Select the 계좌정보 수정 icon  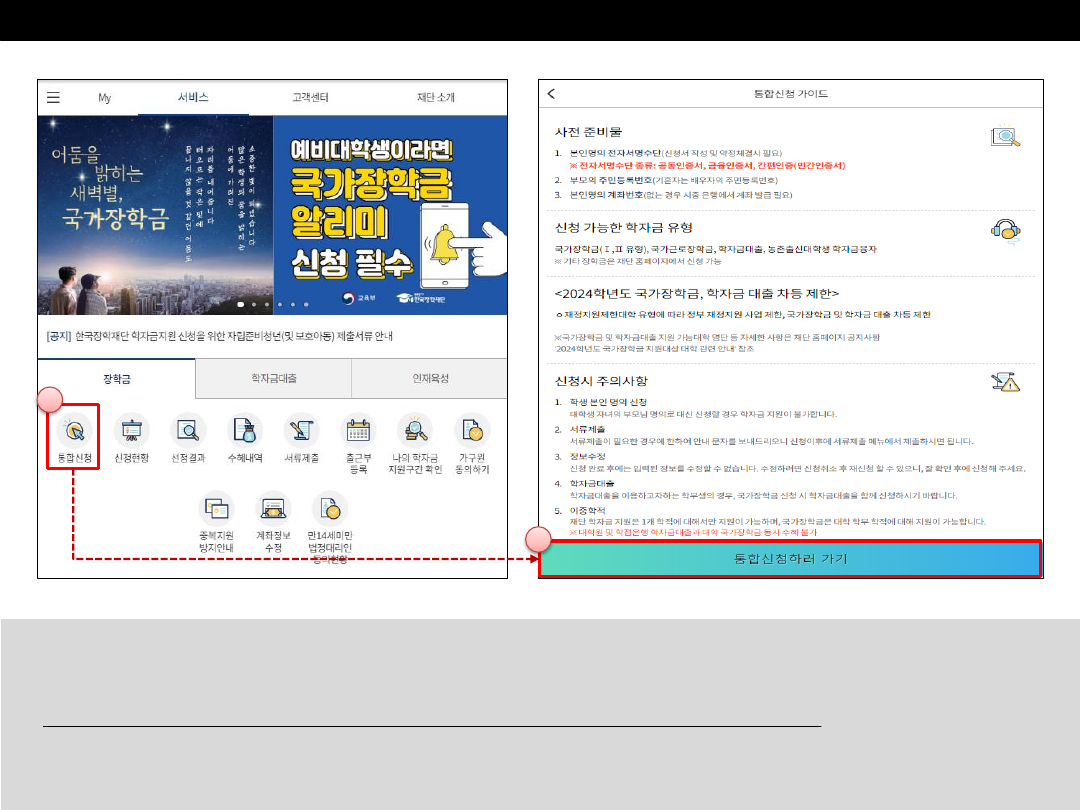273,509
